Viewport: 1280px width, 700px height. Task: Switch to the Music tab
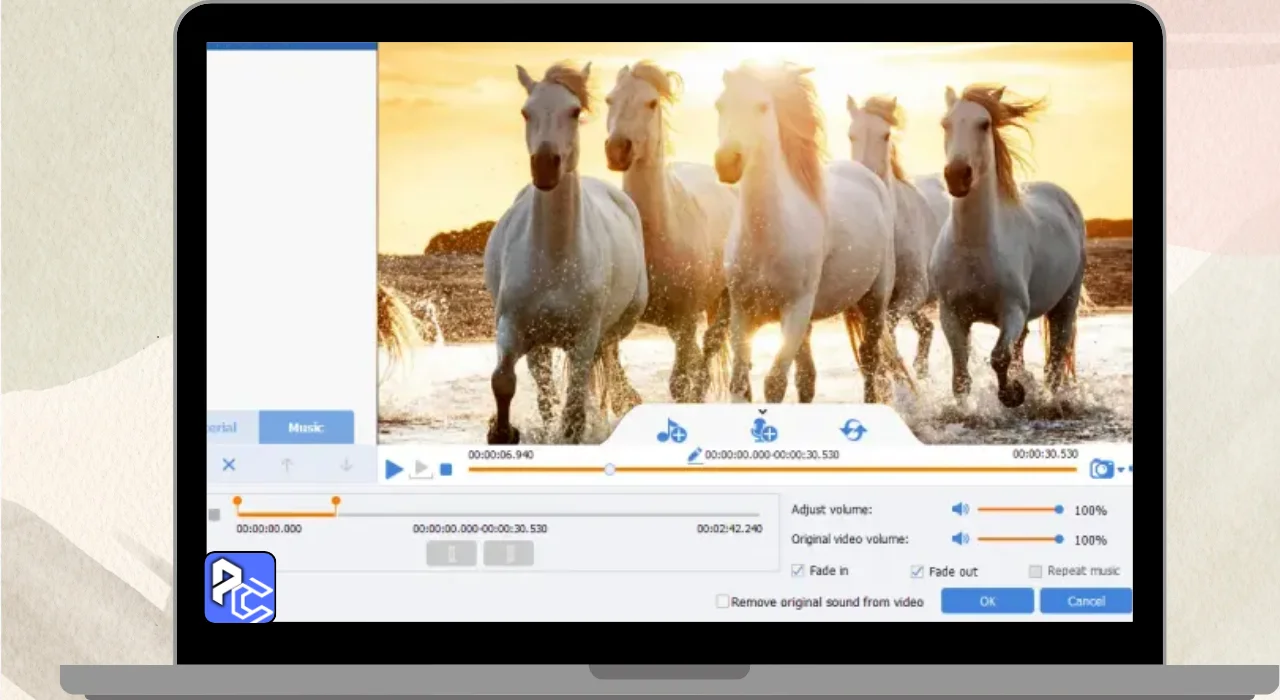[306, 427]
